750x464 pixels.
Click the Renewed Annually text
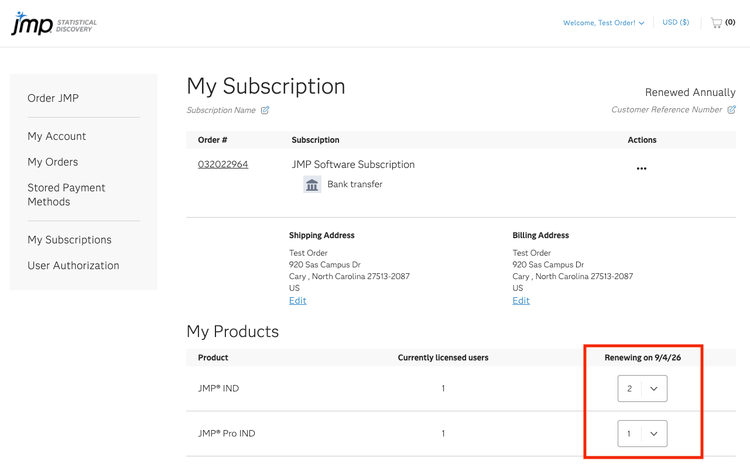(690, 92)
